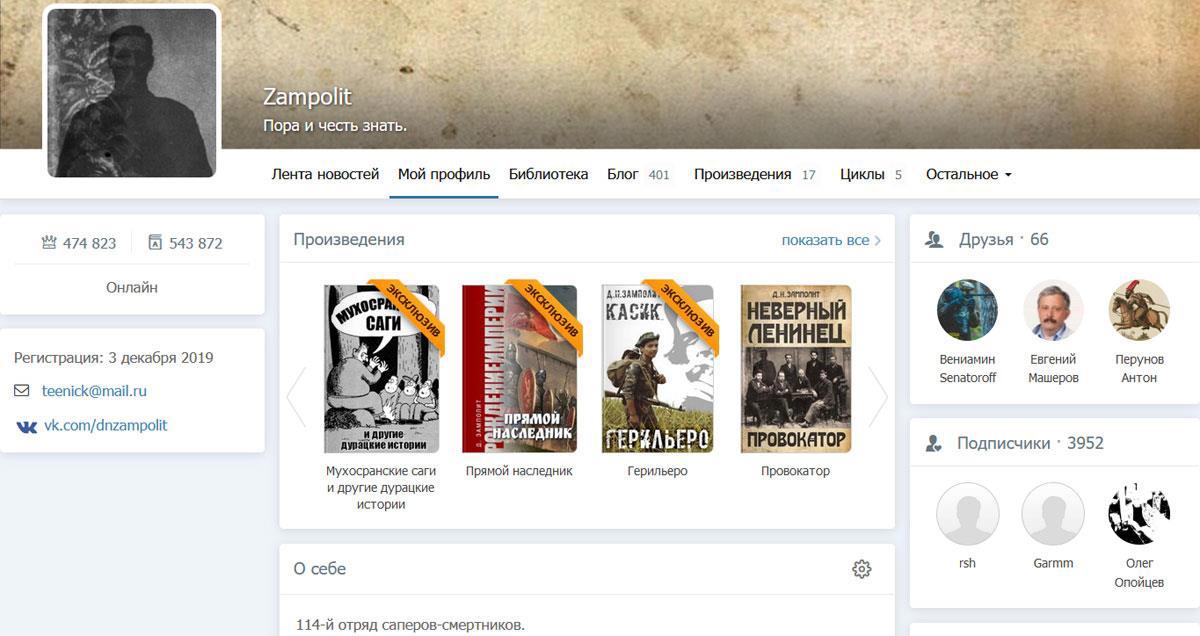This screenshot has height=636, width=1200.
Task: Open Вениамин Senatoroff's avatar
Action: pos(968,310)
